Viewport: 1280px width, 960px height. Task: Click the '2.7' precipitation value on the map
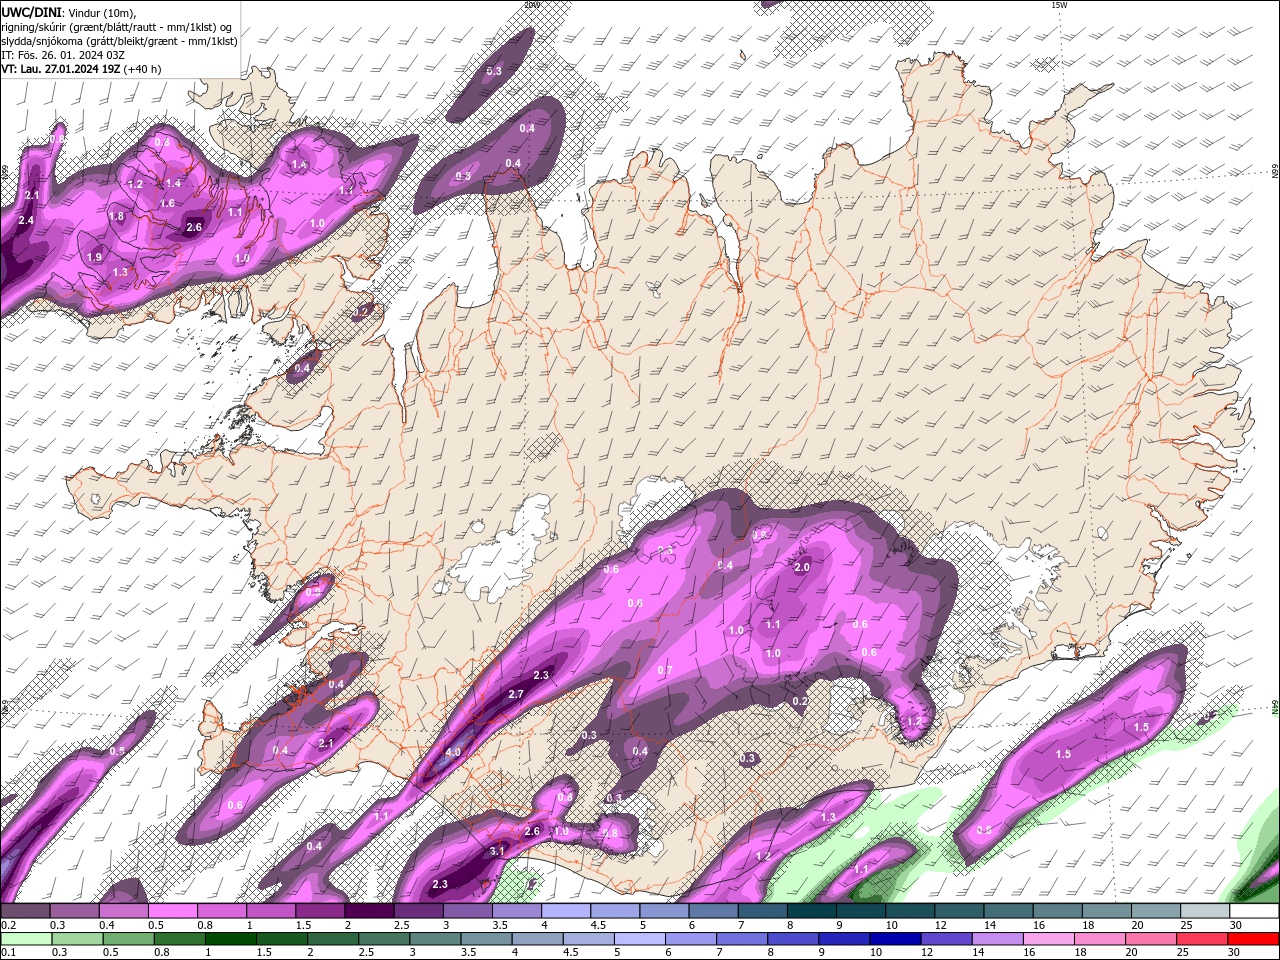click(x=516, y=694)
